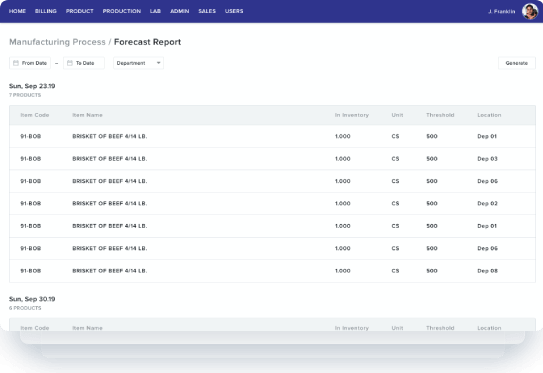Click the Manufacturing Process breadcrumb link
Image resolution: width=543 pixels, height=373 pixels.
57,42
